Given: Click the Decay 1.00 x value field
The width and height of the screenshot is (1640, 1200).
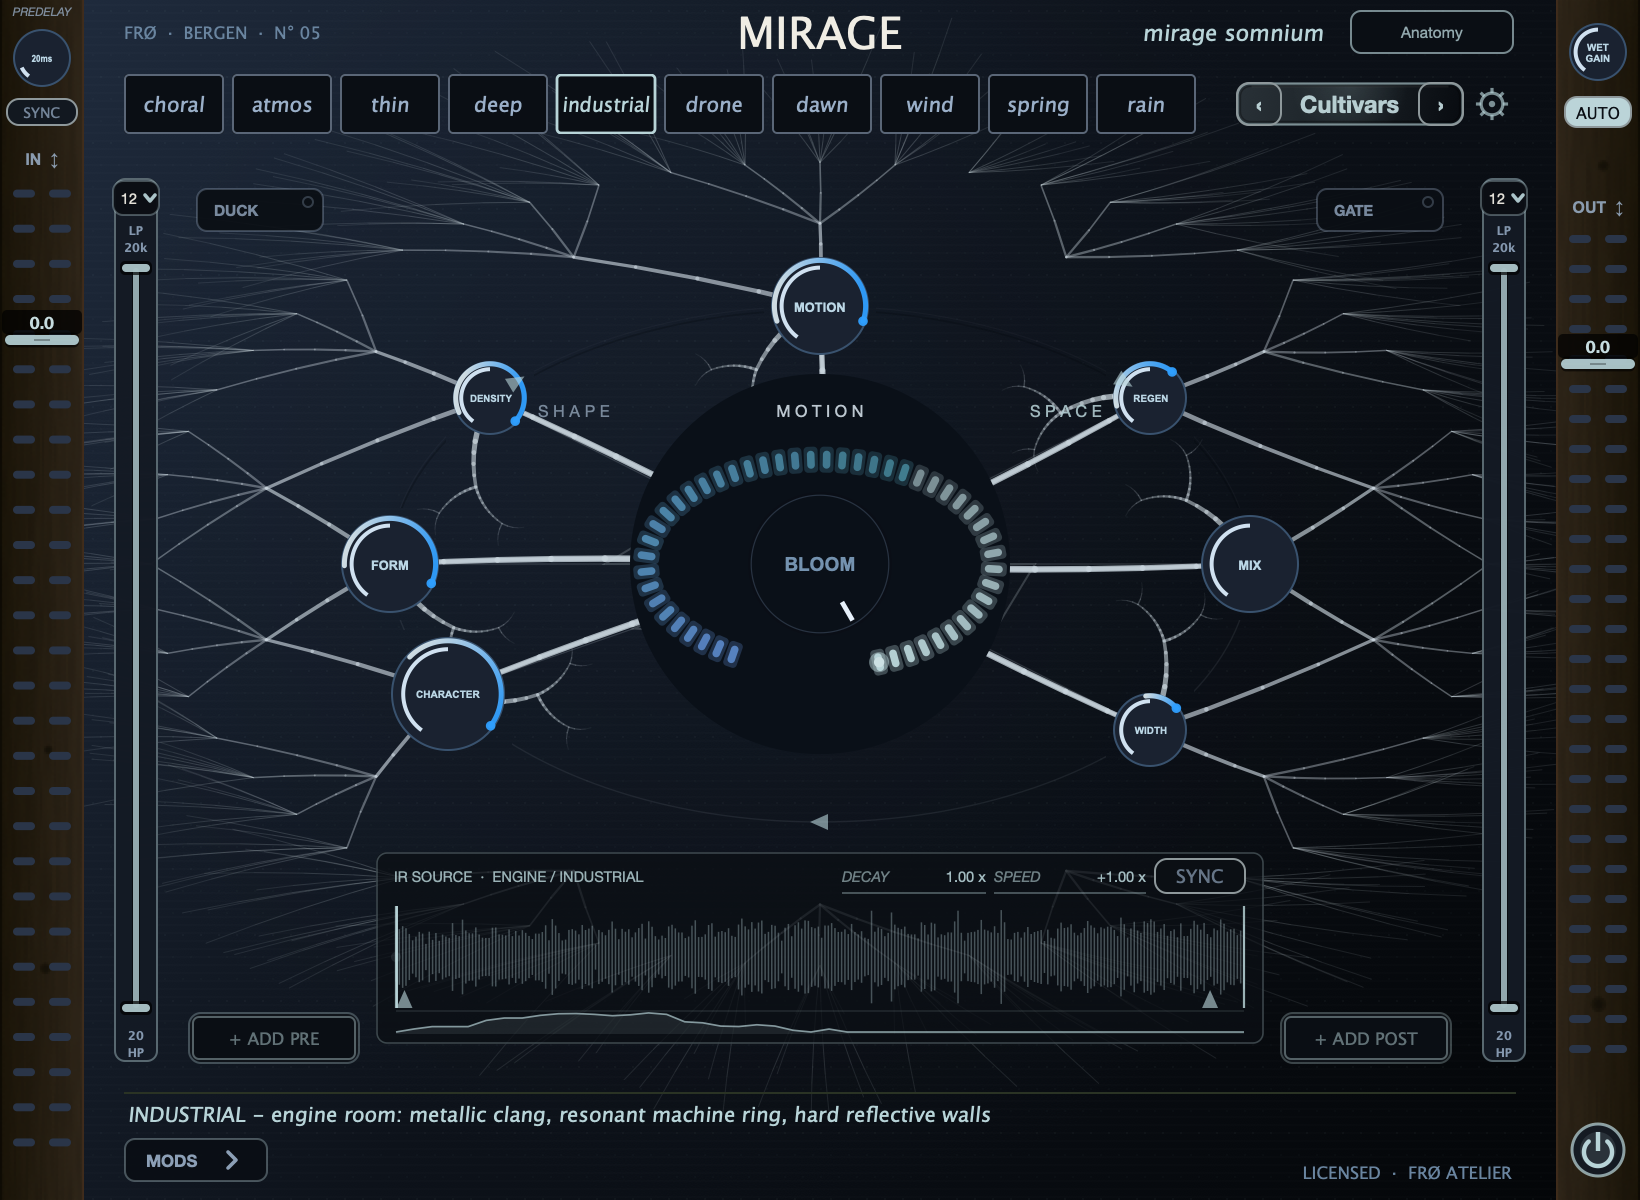Looking at the screenshot, I should (x=914, y=877).
